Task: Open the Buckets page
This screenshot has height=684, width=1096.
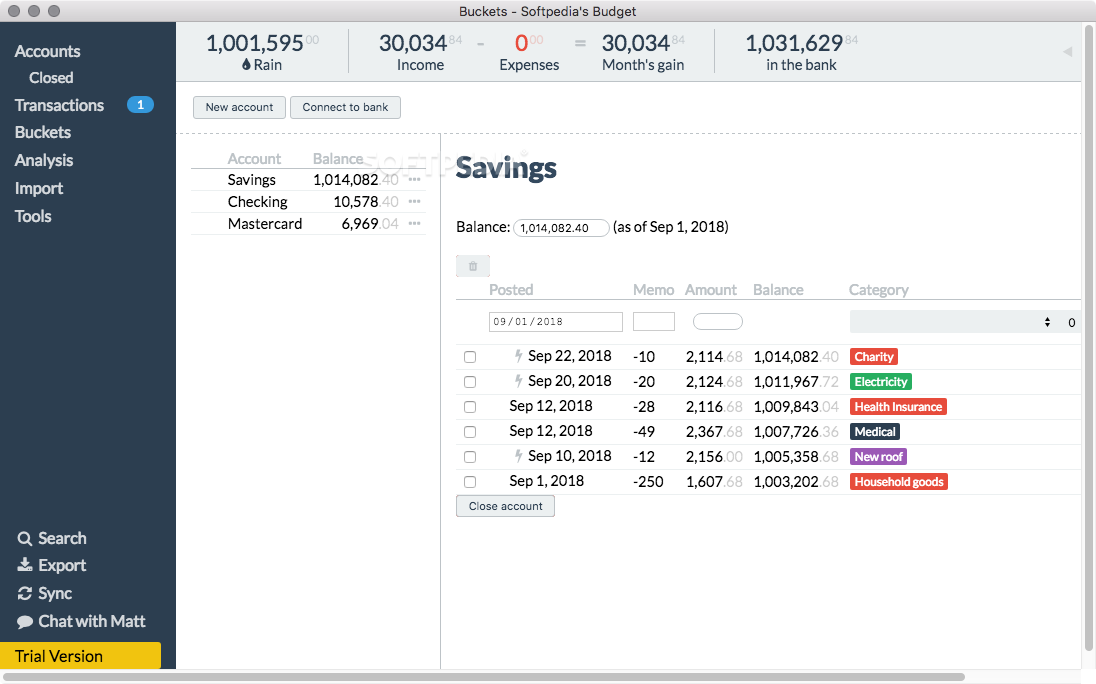Action: pos(43,132)
